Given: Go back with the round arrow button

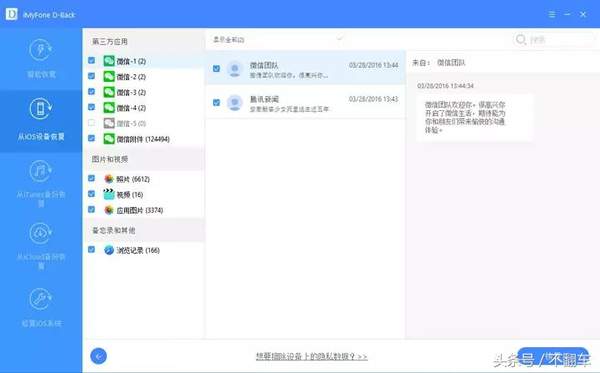Looking at the screenshot, I should [99, 356].
